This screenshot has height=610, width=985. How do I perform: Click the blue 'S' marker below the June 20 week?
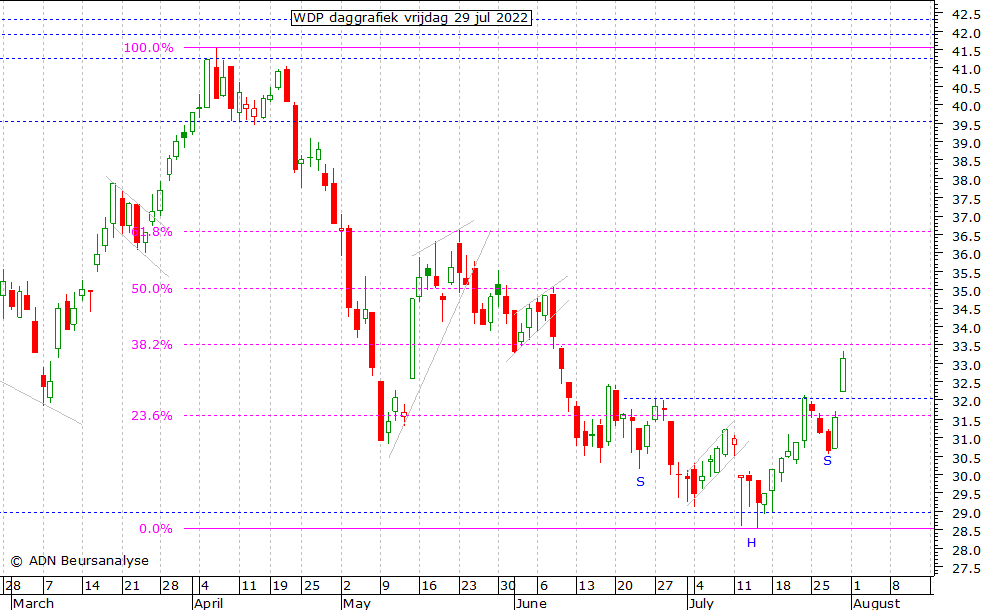[x=640, y=482]
